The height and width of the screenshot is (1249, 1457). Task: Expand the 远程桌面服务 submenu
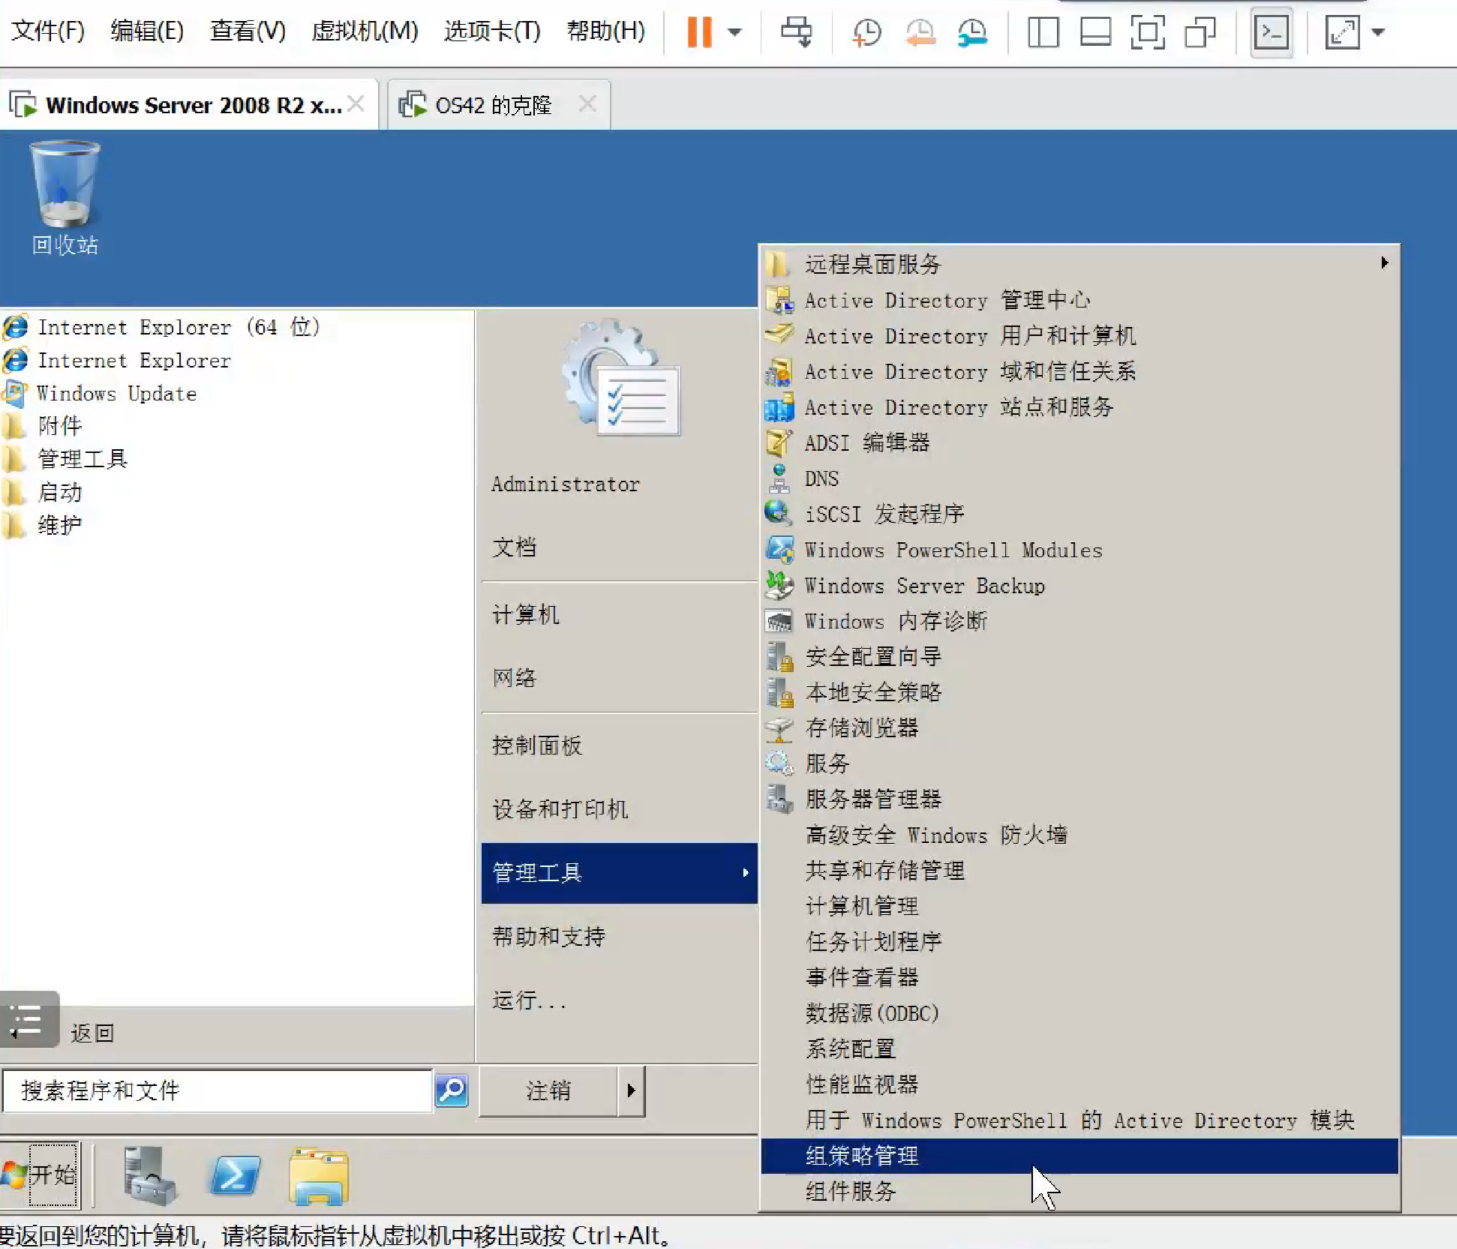(1079, 264)
